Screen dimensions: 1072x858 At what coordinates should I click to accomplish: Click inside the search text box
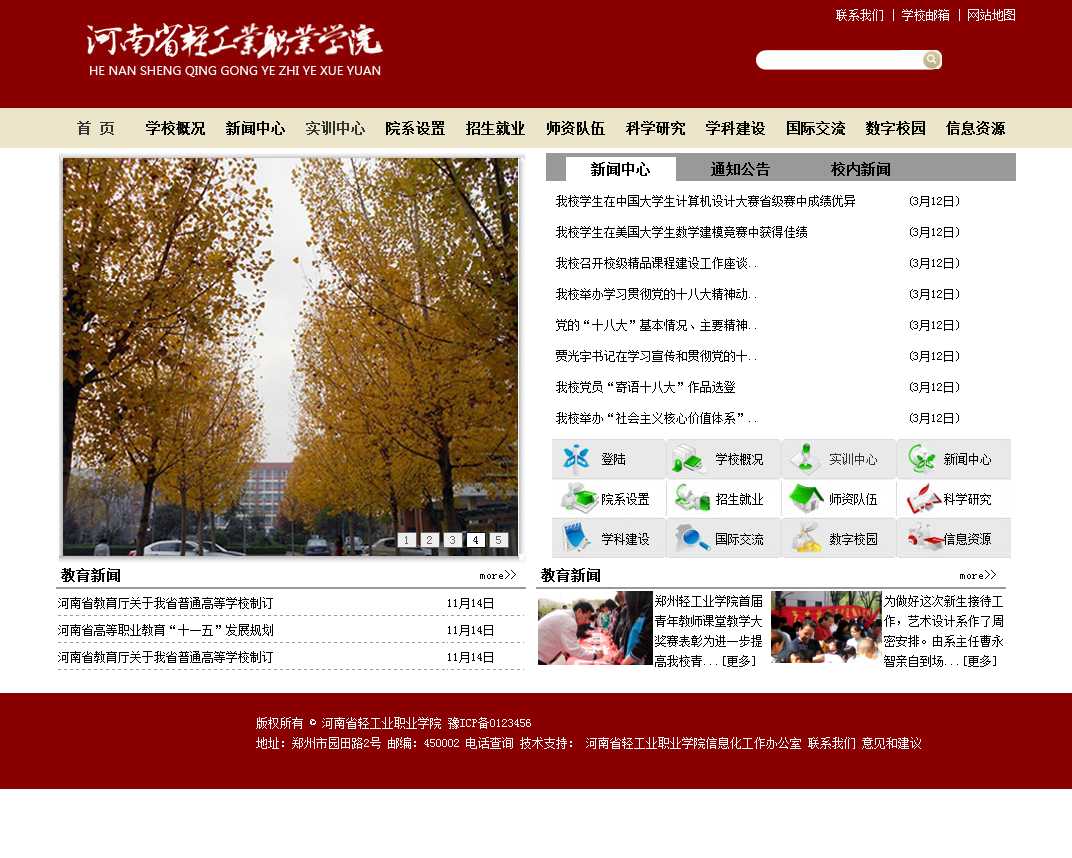(838, 60)
